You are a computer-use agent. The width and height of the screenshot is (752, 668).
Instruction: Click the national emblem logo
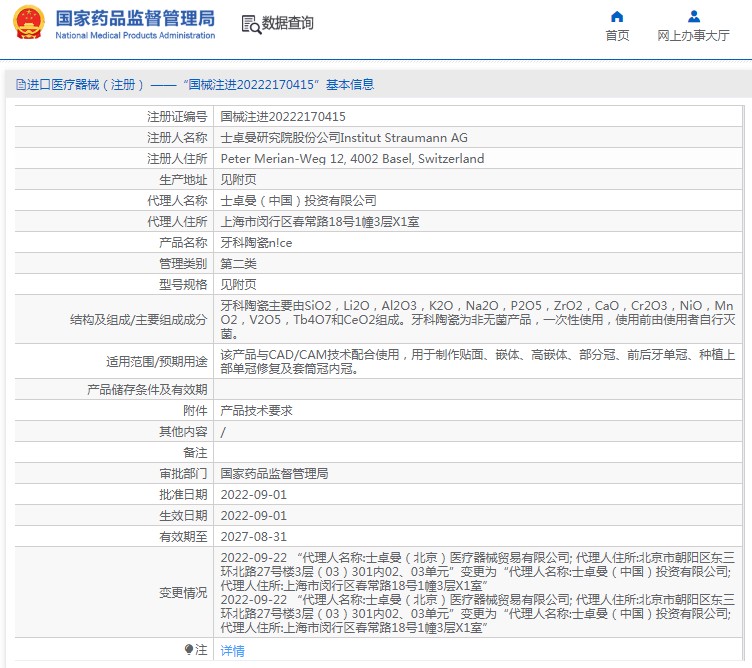29,23
